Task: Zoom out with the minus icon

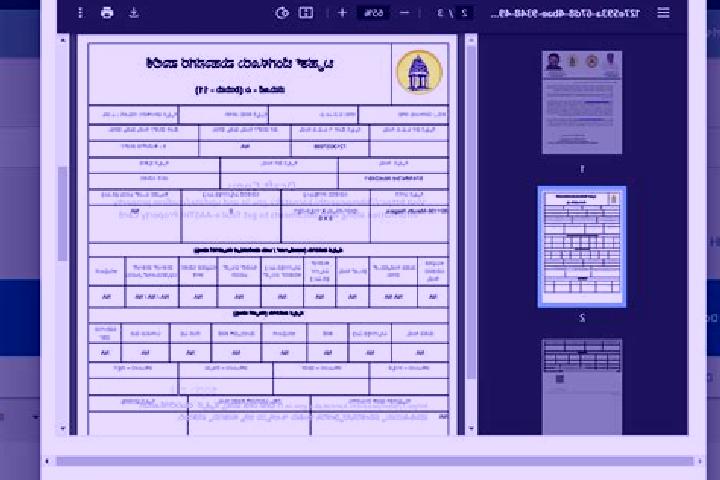Action: pyautogui.click(x=405, y=13)
